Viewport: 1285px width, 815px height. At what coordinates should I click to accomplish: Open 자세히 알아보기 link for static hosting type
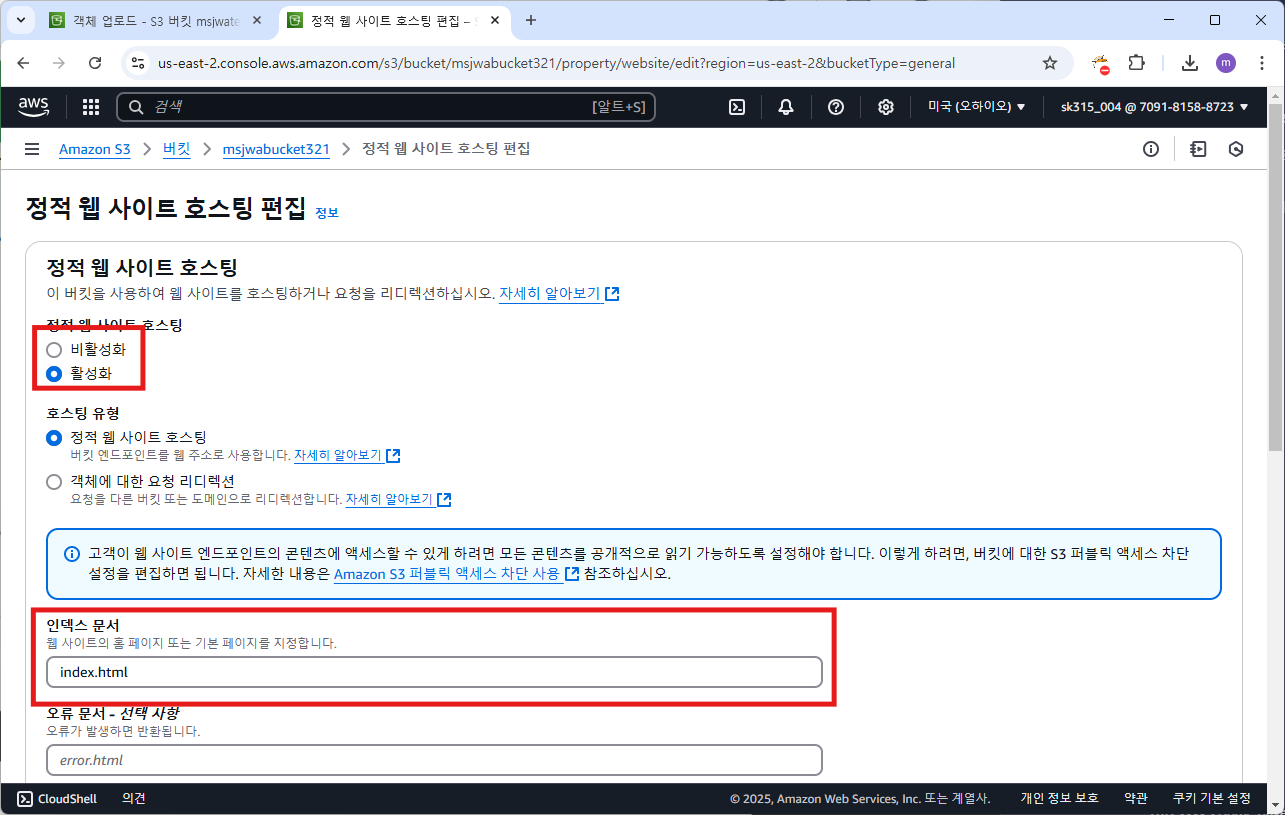(x=347, y=455)
